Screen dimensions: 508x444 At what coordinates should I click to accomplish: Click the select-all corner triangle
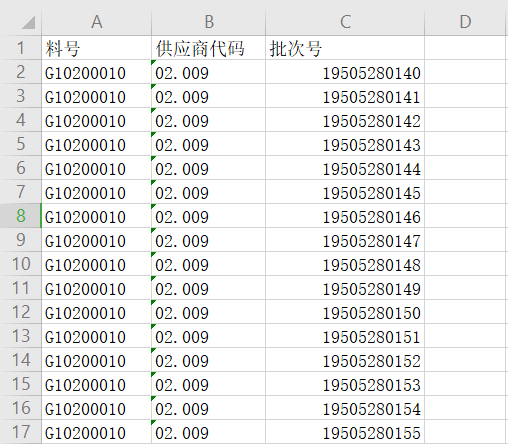click(28, 23)
